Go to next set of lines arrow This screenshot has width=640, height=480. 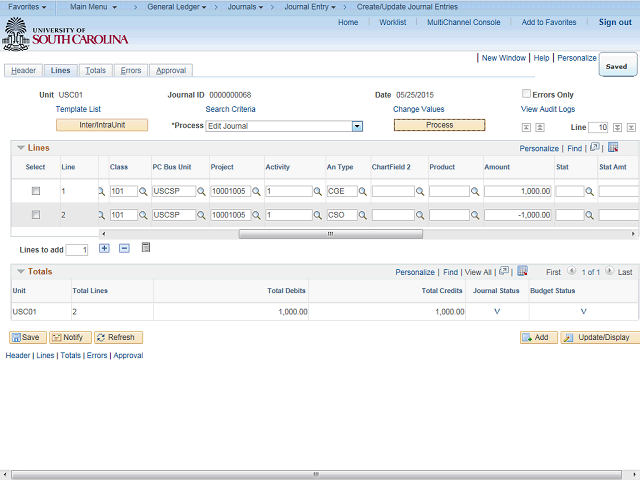[x=618, y=128]
